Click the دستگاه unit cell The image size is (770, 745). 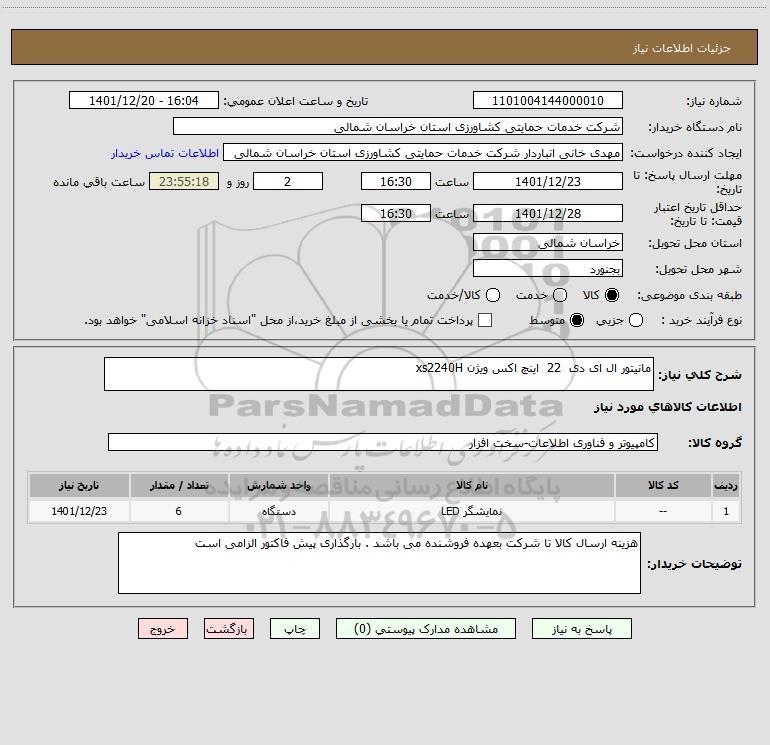tap(278, 511)
